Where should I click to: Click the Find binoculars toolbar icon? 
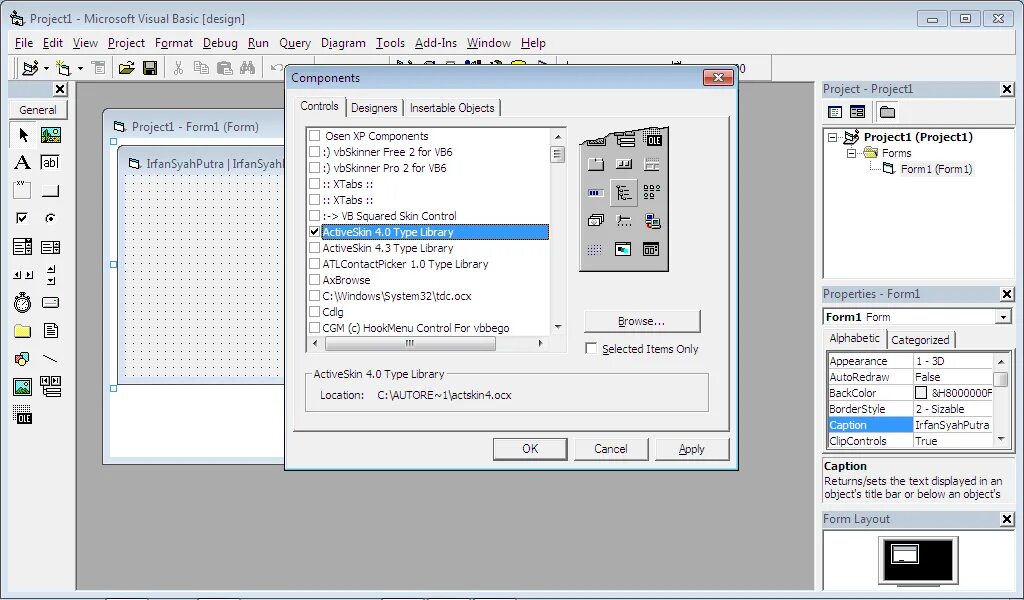click(x=248, y=68)
